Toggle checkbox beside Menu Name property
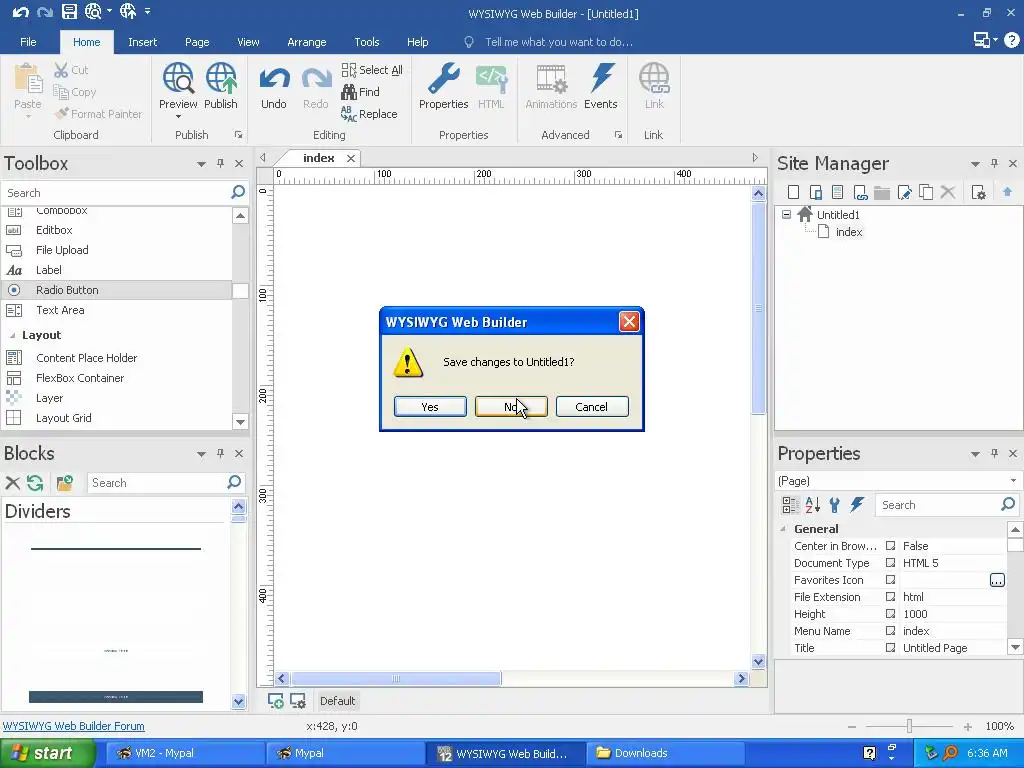1024x768 pixels. (x=890, y=631)
